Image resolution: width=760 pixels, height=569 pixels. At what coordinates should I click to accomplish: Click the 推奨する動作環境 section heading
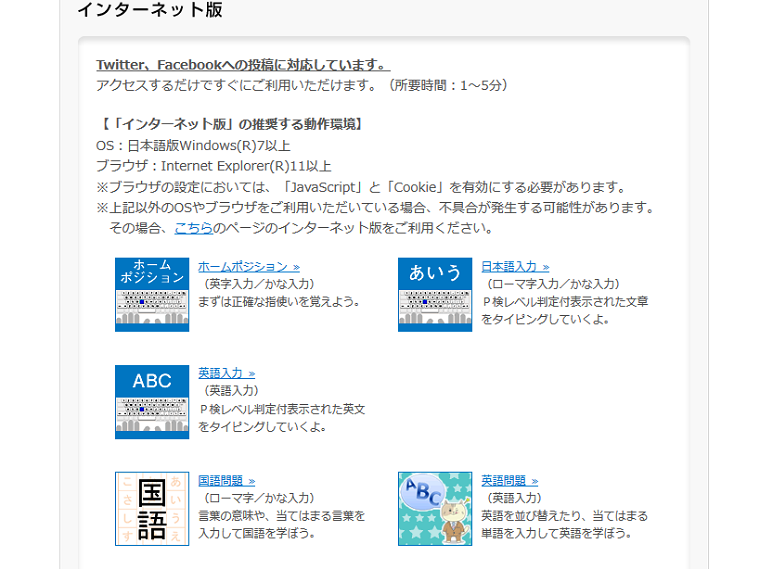[x=230, y=125]
